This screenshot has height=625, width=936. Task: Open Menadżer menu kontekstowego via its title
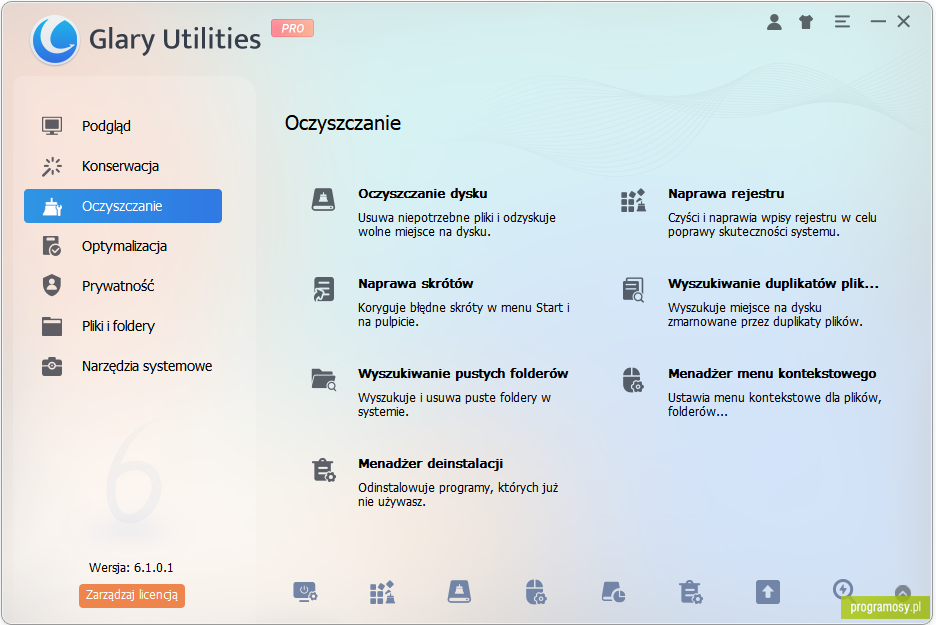pos(772,374)
